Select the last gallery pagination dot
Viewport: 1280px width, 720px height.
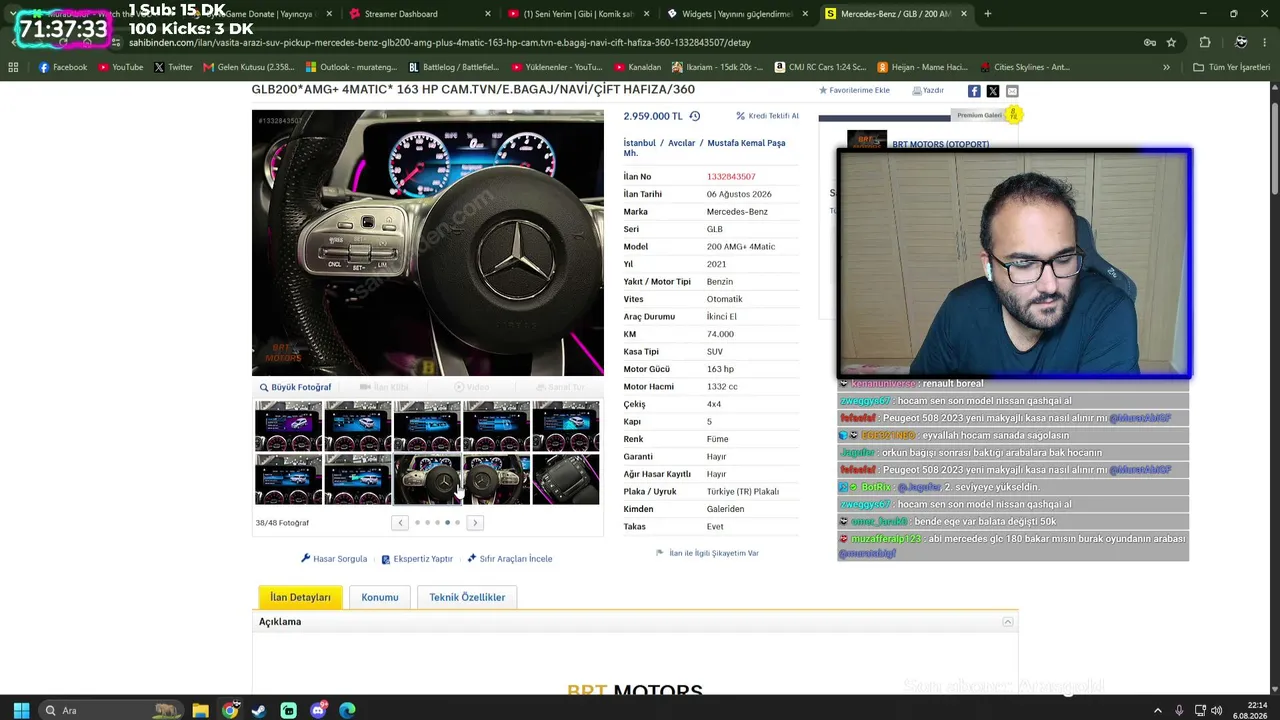[x=457, y=523]
